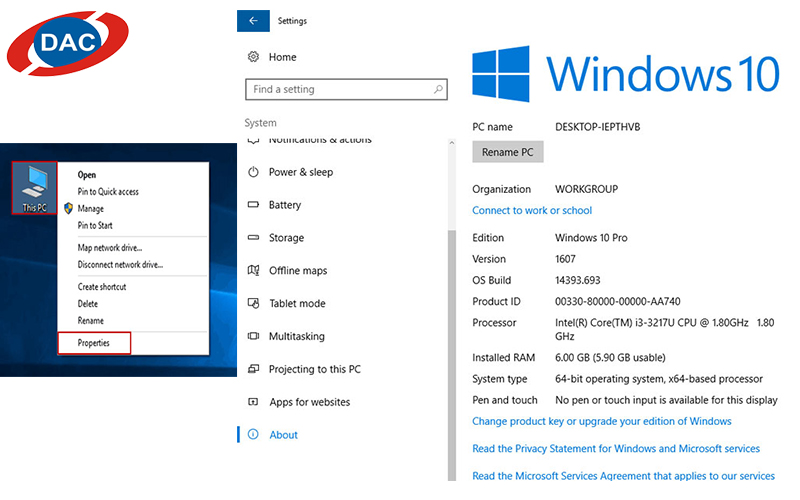The height and width of the screenshot is (500, 800).
Task: Open the Storage settings label
Action: click(286, 237)
